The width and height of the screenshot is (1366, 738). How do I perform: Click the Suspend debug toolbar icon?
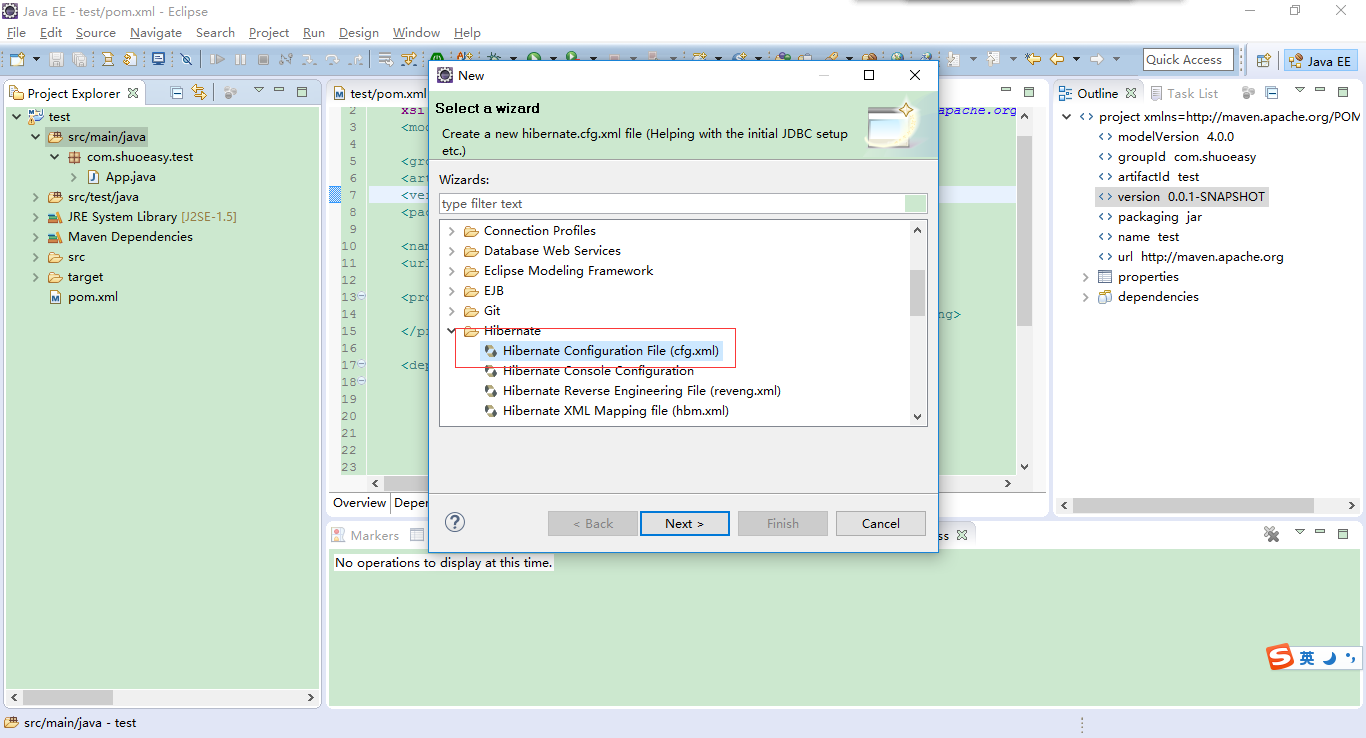(x=240, y=60)
